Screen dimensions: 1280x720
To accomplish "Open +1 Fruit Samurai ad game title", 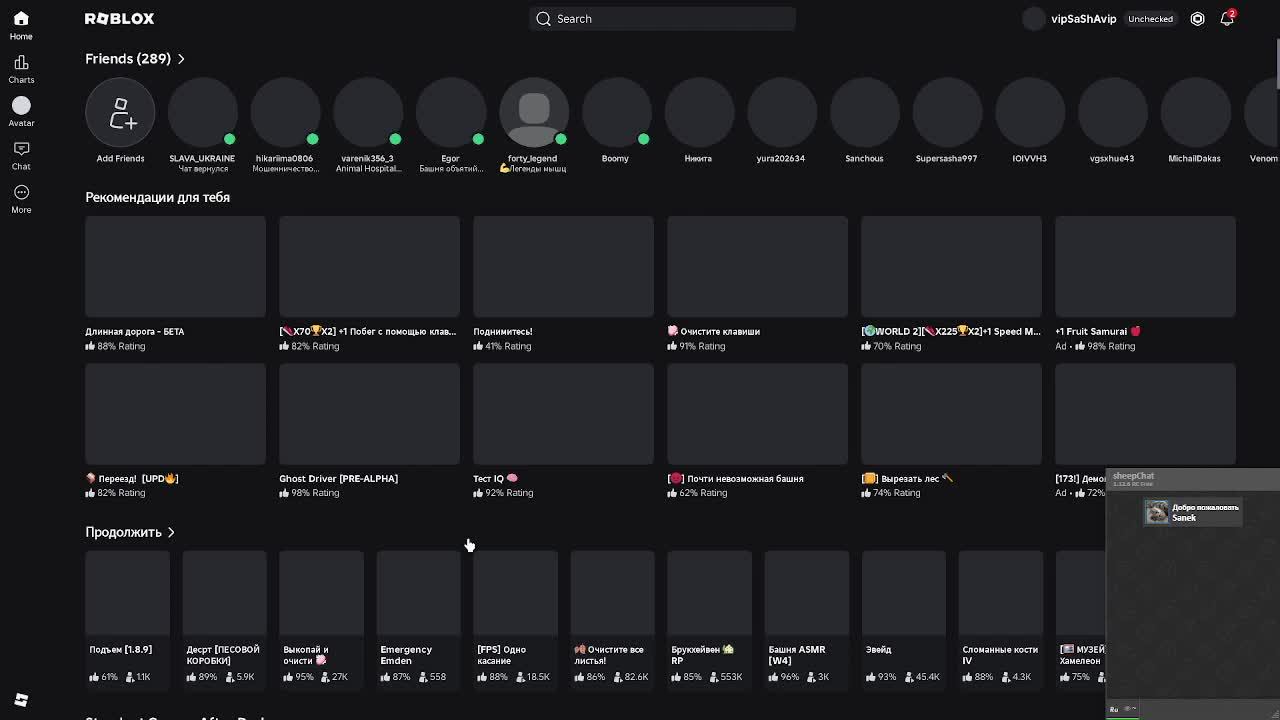I will click(1098, 331).
